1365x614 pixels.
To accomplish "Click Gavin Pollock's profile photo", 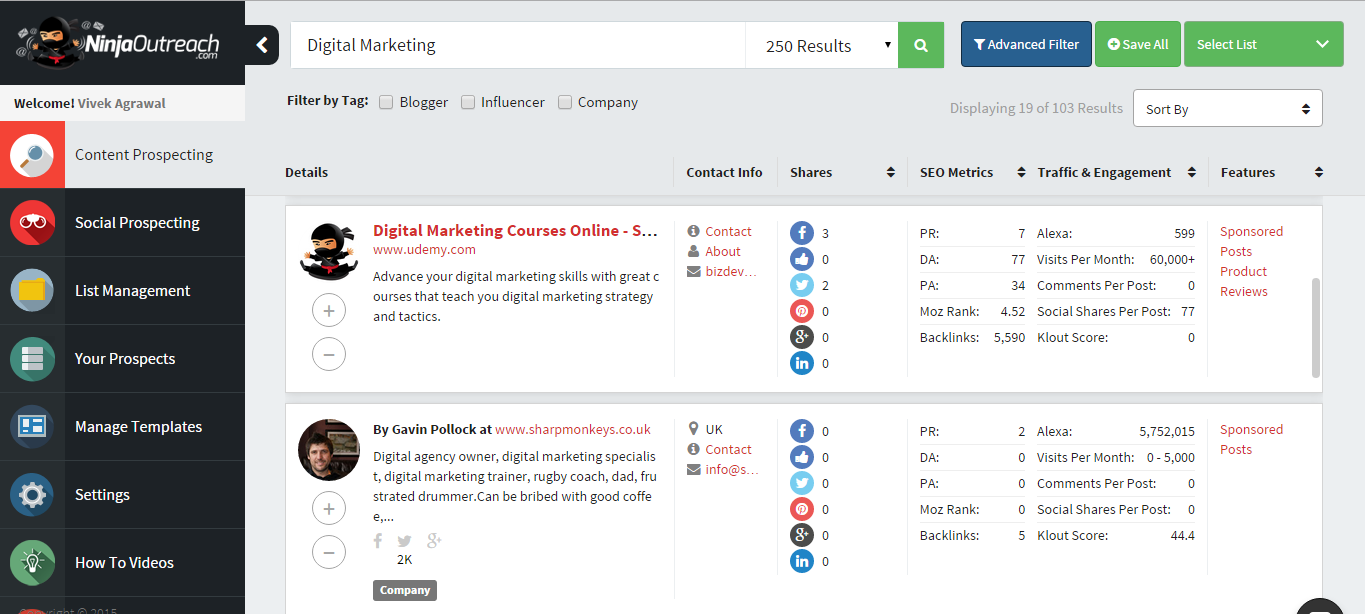I will click(329, 450).
